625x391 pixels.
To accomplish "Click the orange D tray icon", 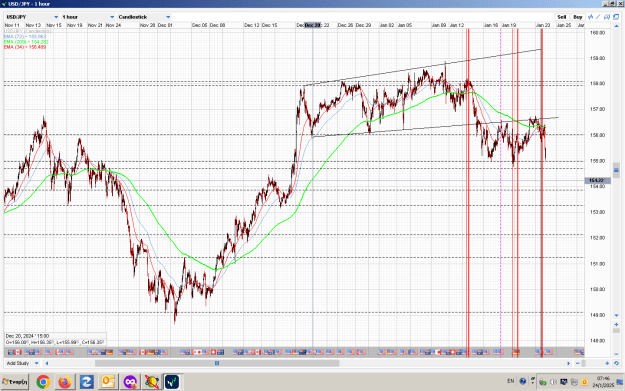I will 585,382.
